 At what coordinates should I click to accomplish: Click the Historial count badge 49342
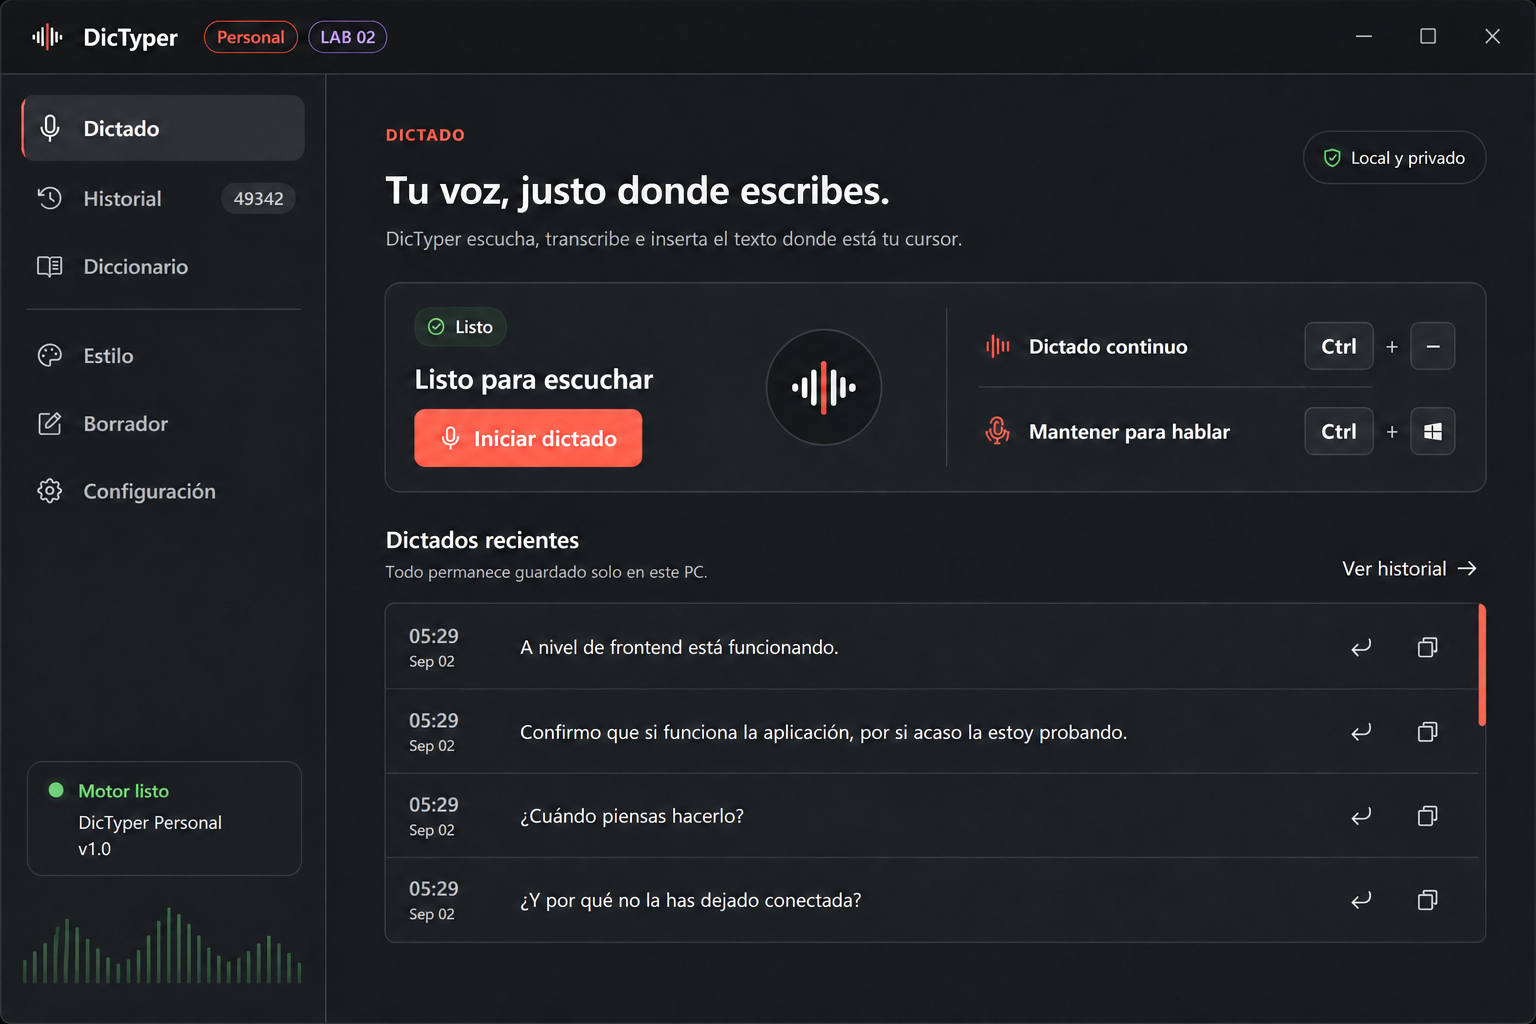pyautogui.click(x=258, y=198)
